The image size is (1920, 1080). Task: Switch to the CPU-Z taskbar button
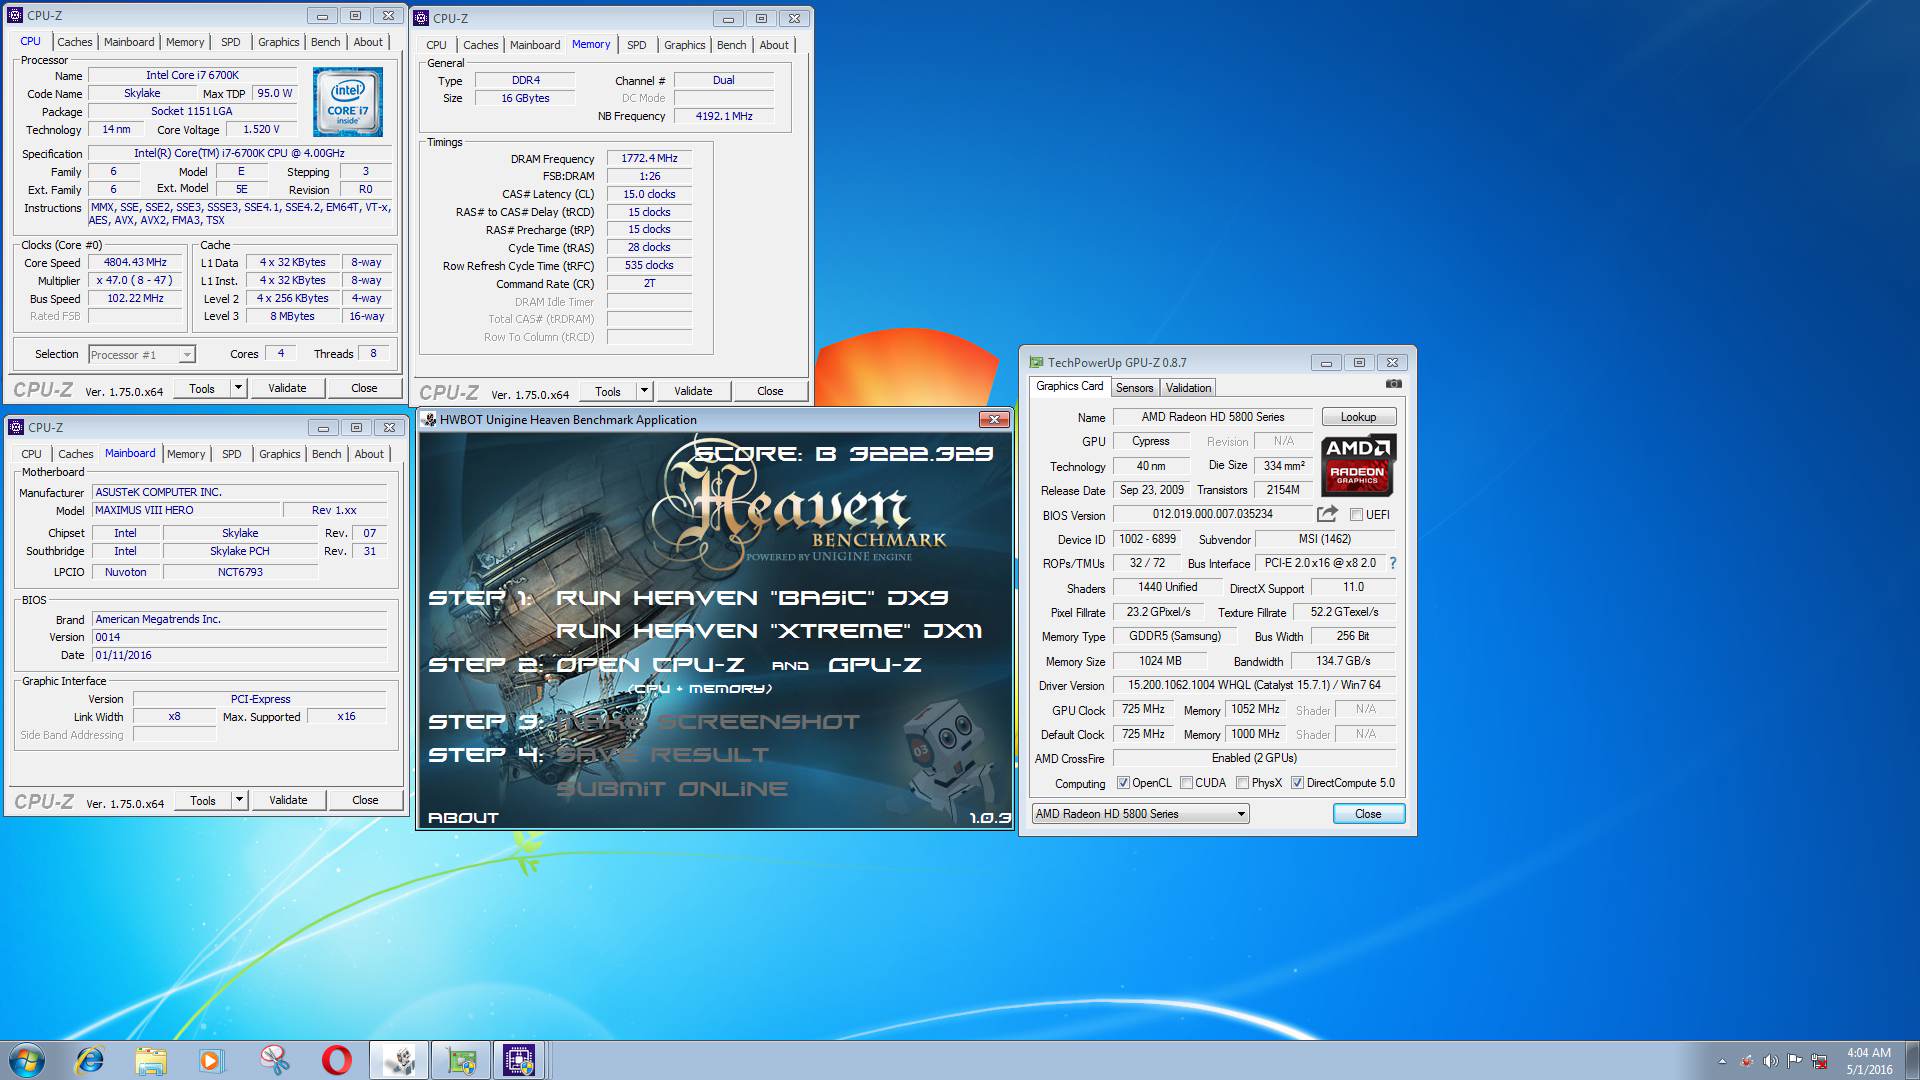point(520,1060)
